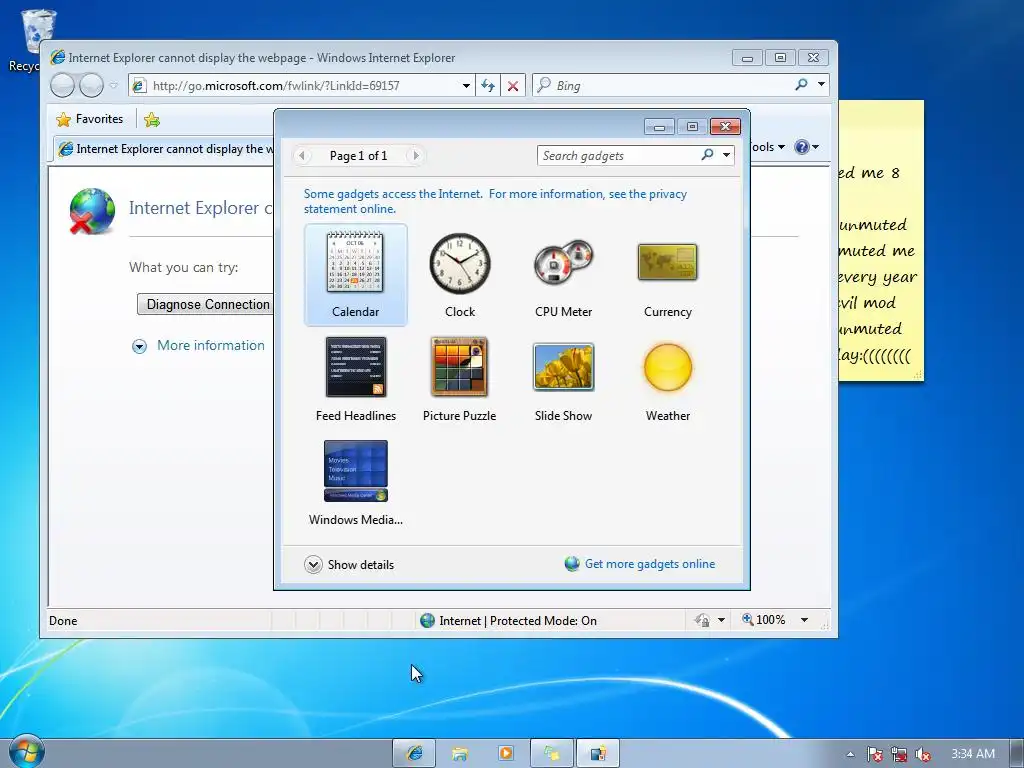Click in the Search gadgets field

tap(617, 155)
